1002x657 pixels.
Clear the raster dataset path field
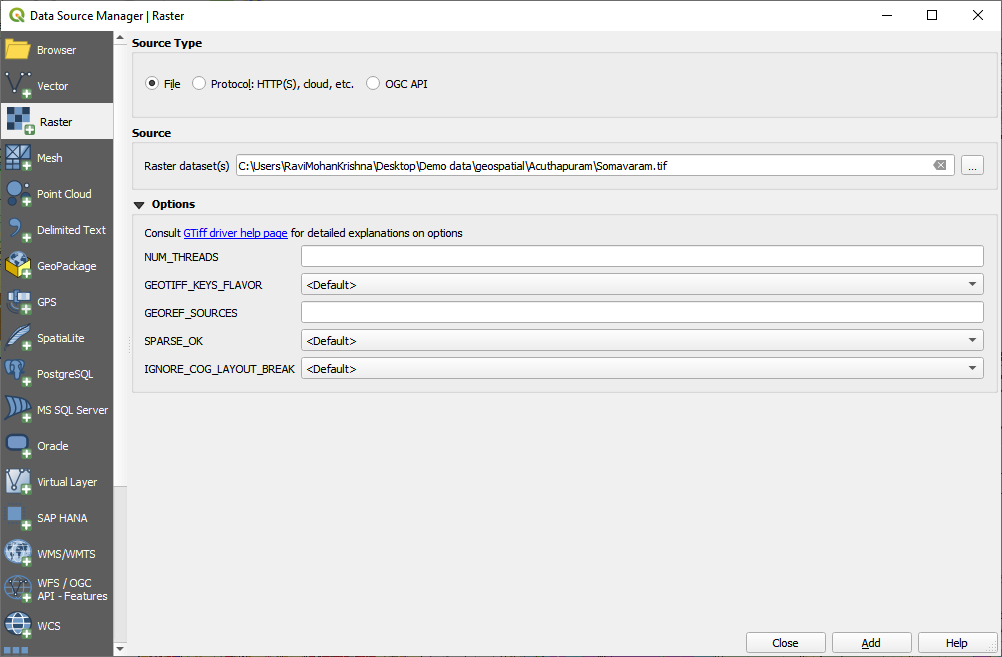click(x=939, y=166)
